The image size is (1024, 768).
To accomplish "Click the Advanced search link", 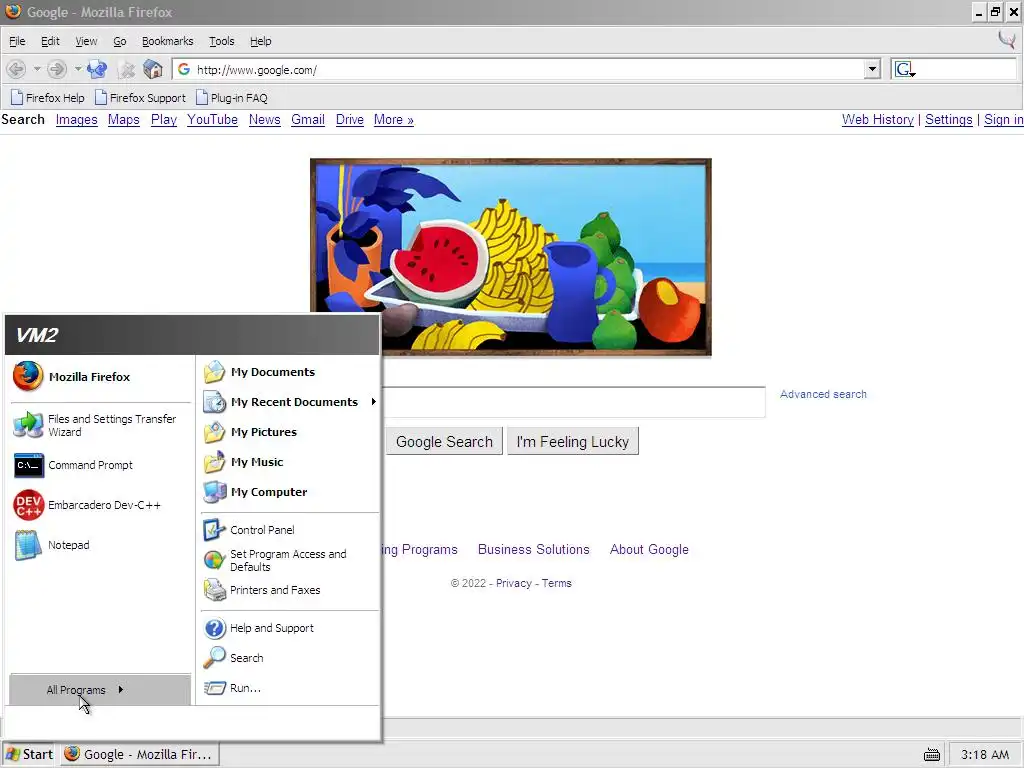I will click(823, 394).
